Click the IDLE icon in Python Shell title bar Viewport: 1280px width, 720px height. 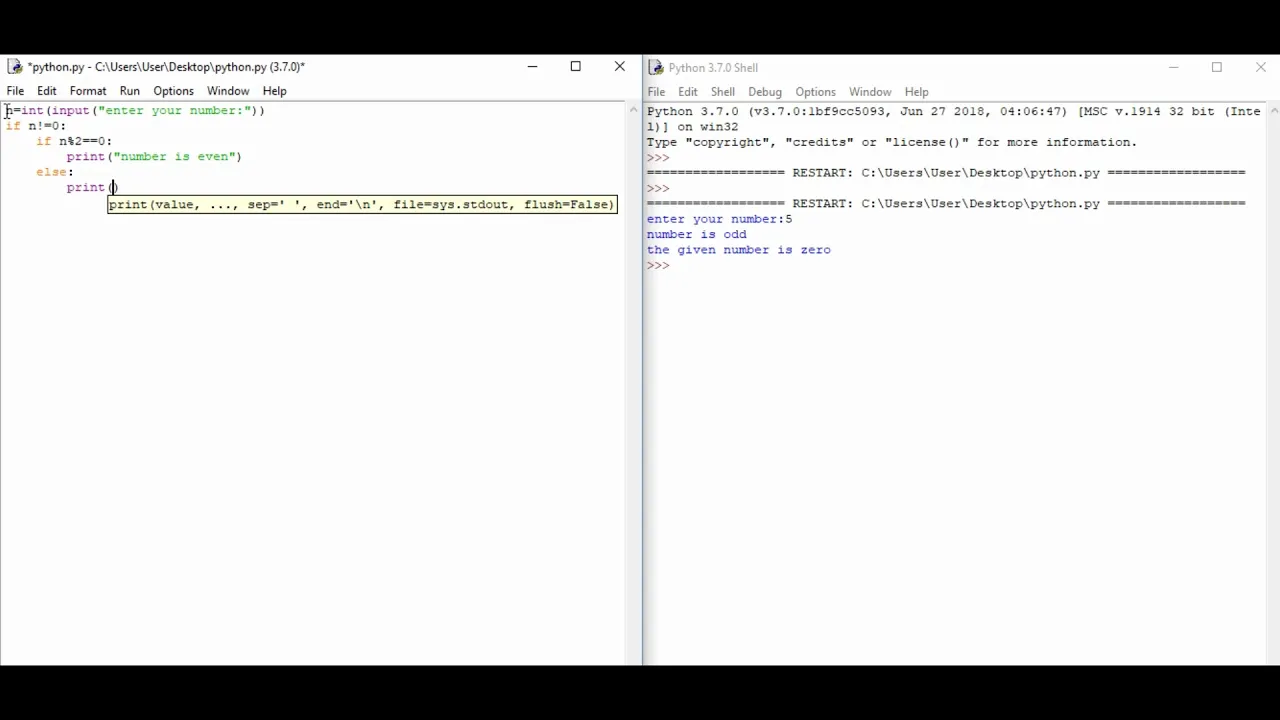tap(656, 67)
